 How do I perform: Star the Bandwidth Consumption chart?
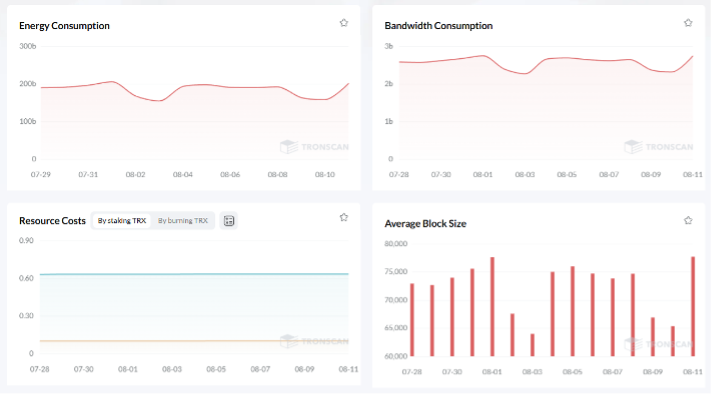688,23
